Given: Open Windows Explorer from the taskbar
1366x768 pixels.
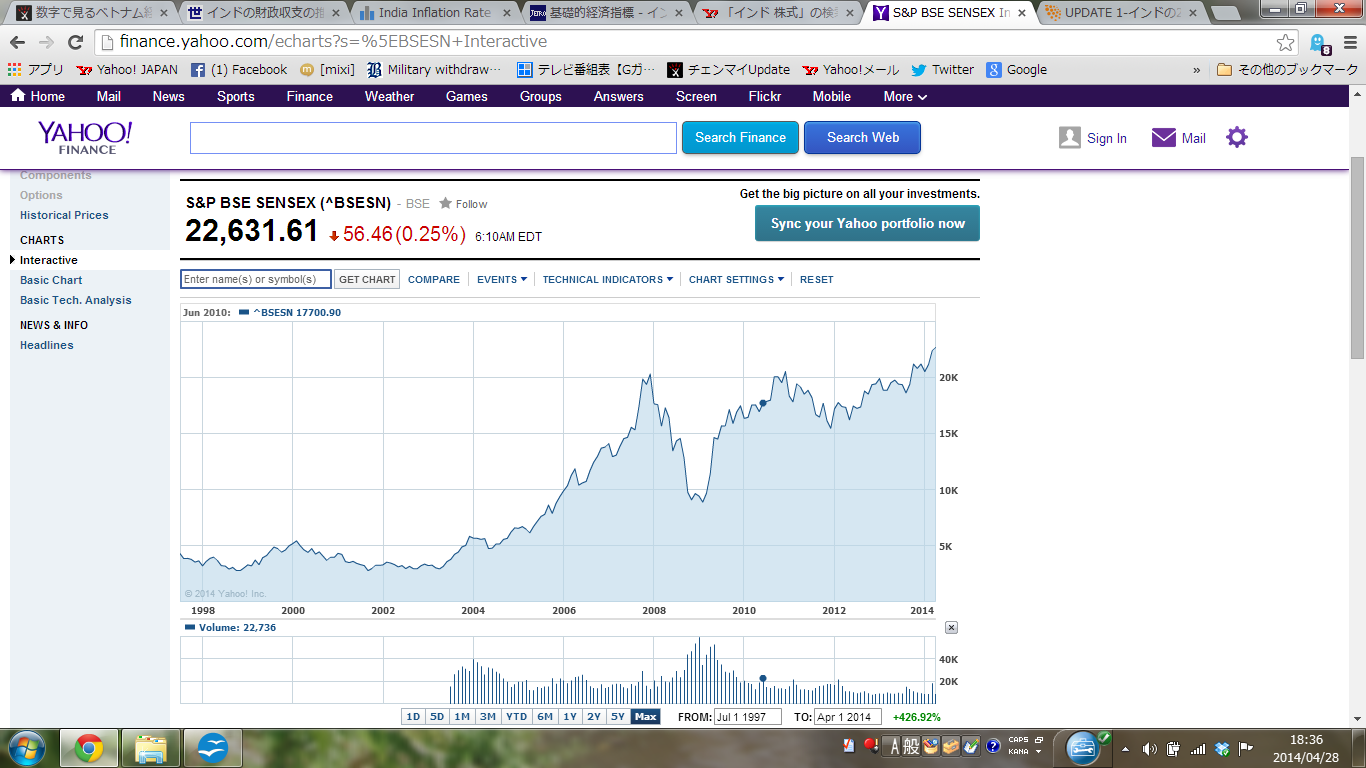Looking at the screenshot, I should [x=150, y=748].
